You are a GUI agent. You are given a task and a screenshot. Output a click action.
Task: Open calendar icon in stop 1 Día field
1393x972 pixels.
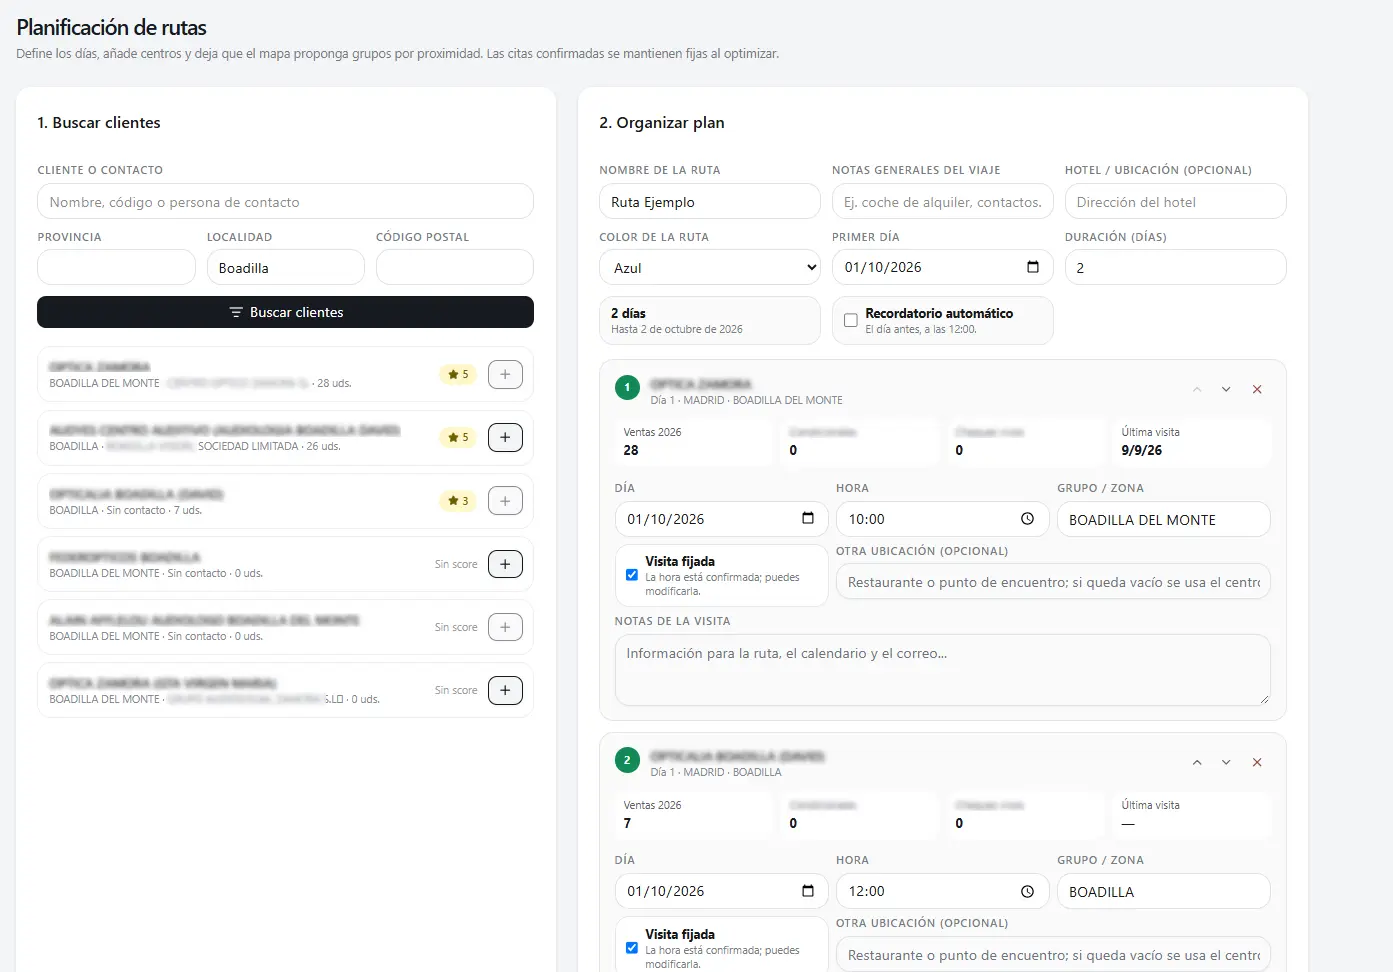(x=808, y=518)
